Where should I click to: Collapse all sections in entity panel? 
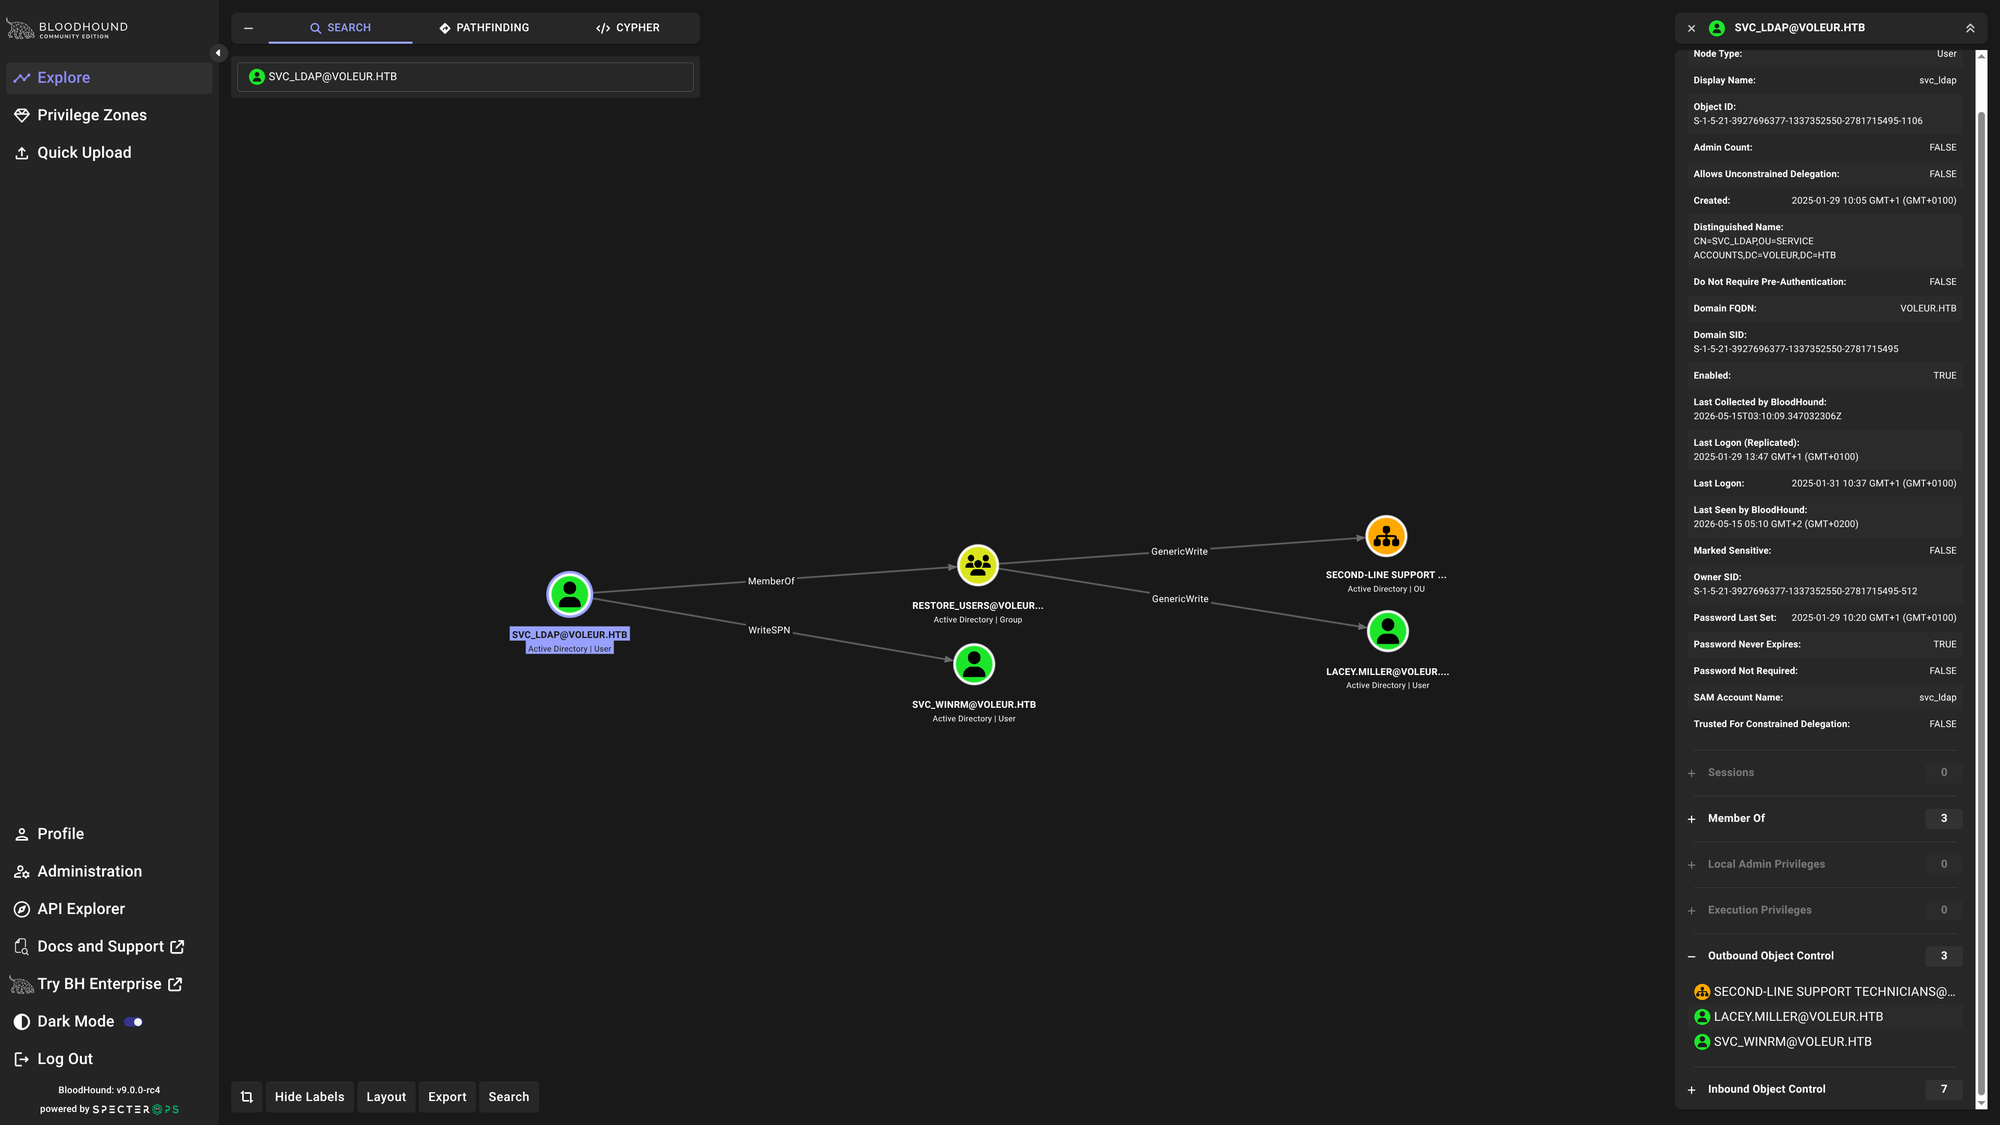tap(1970, 28)
